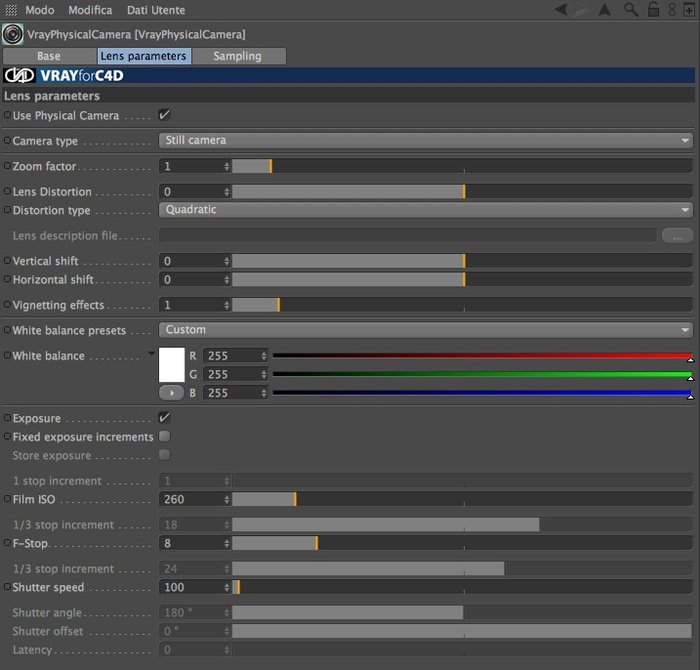Click the back arrow navigation icon

(x=561, y=9)
